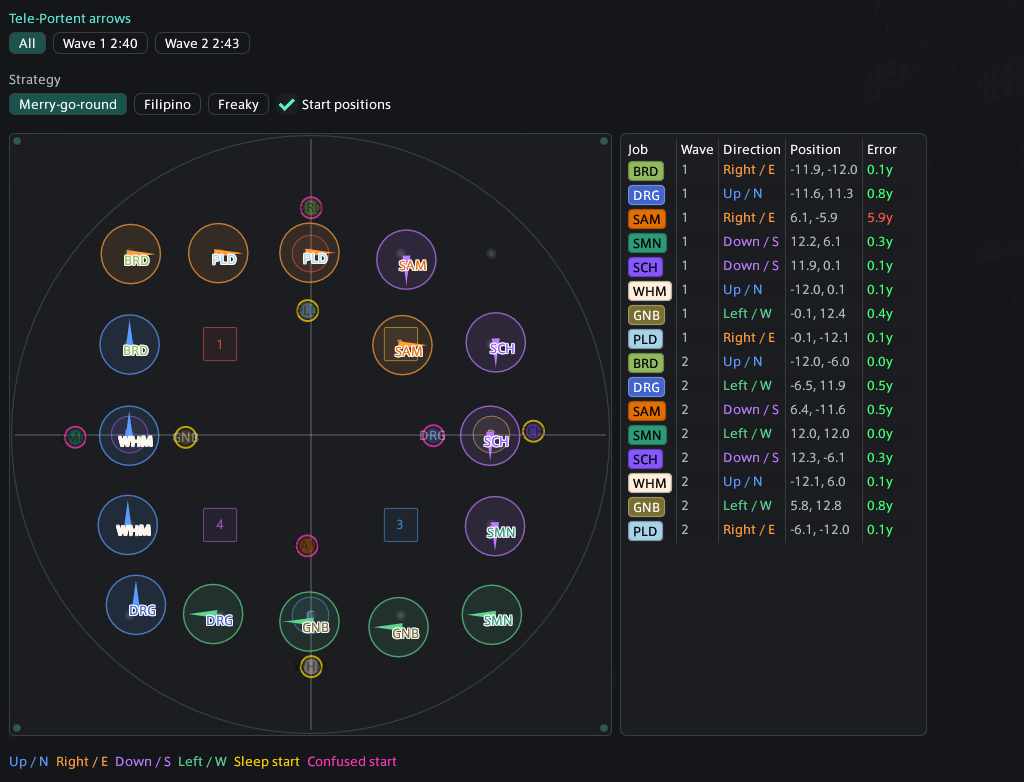This screenshot has height=782, width=1024.
Task: Click the Position column header
Action: (x=815, y=150)
